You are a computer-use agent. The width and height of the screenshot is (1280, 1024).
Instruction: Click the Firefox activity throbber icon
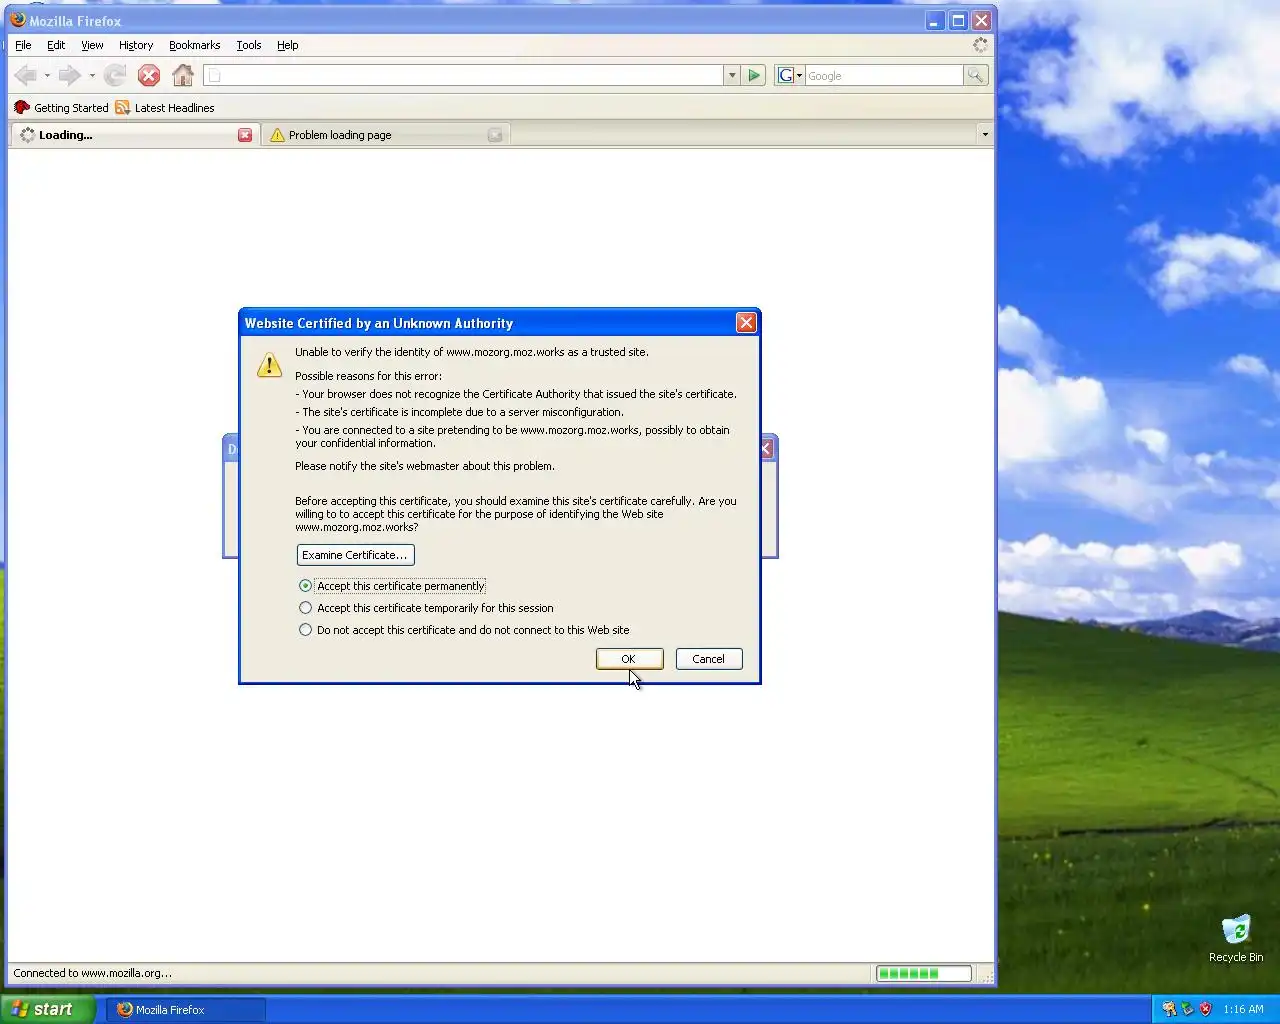[x=980, y=45]
